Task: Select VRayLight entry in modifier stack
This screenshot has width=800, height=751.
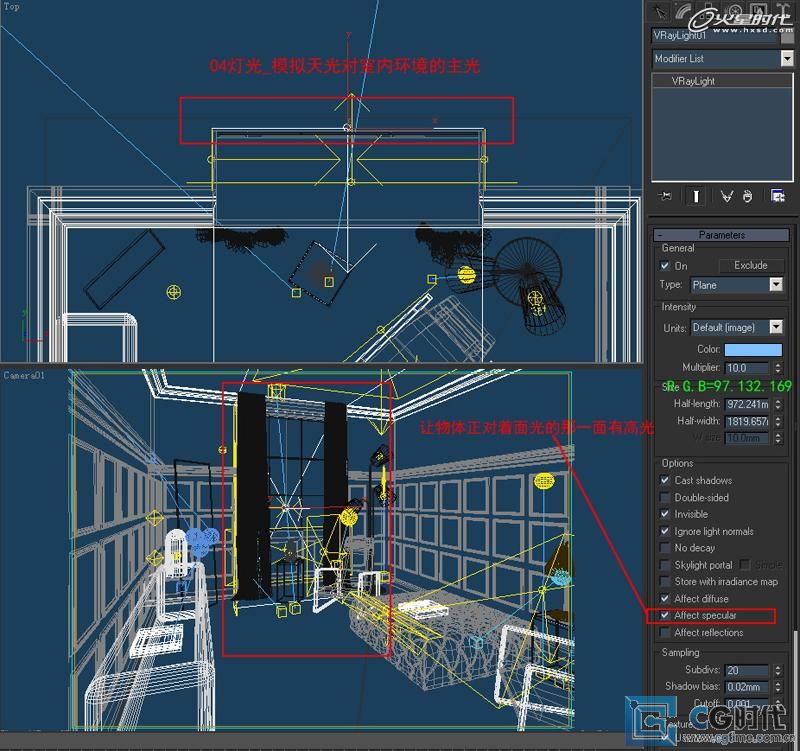Action: tap(722, 81)
